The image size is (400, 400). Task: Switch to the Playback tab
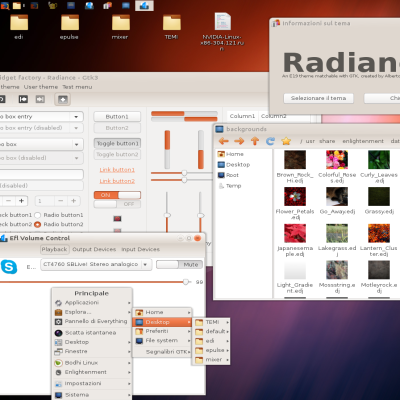click(54, 249)
